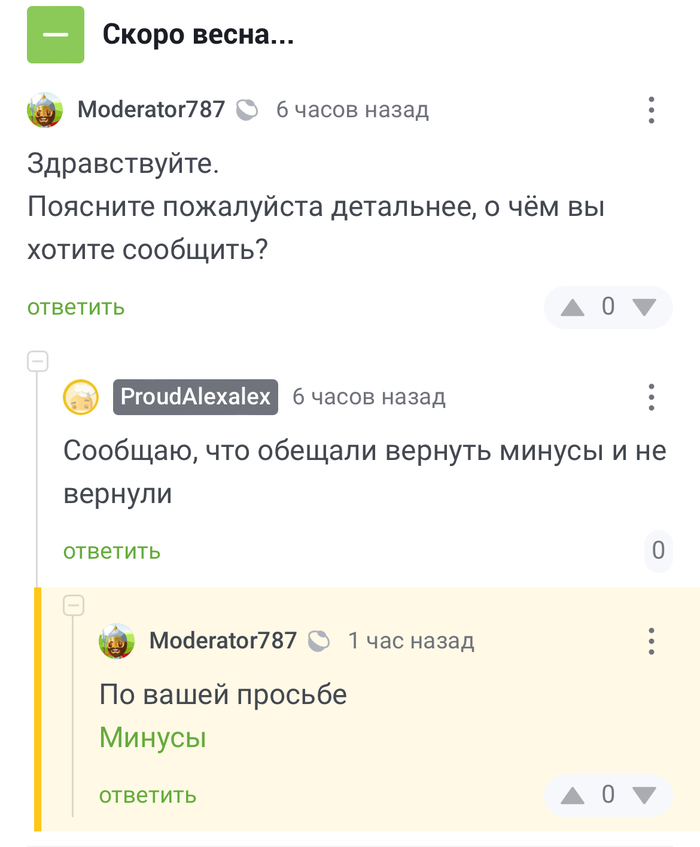Image resolution: width=700 pixels, height=847 pixels.
Task: Click the avatar in the highlighted Moderator787 reply
Action: 117,640
